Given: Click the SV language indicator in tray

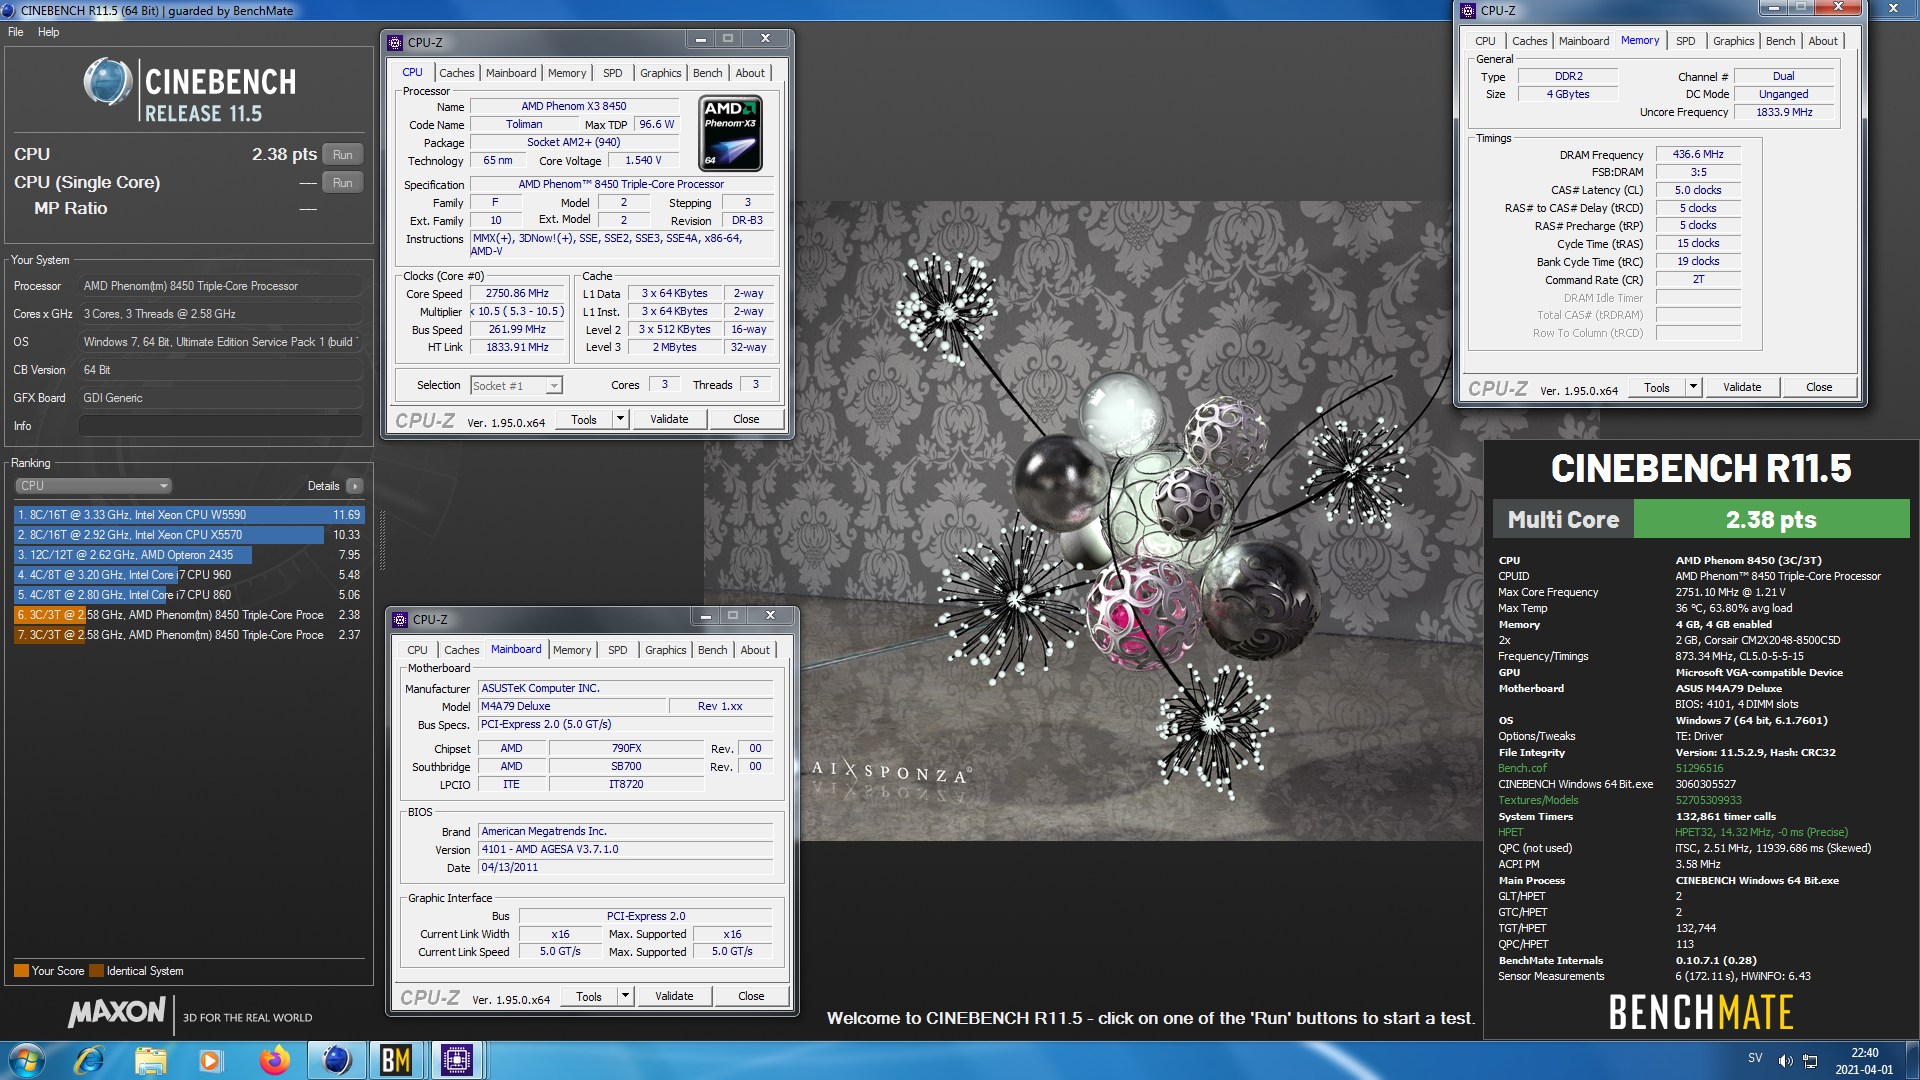Looking at the screenshot, I should [x=1755, y=1058].
